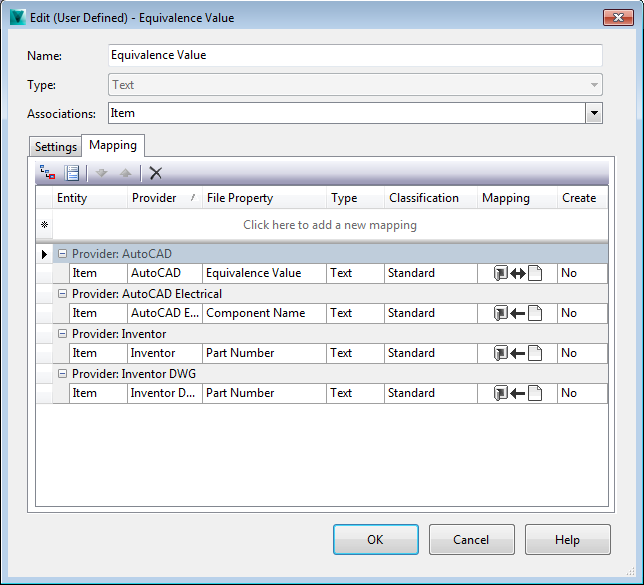Click the new-row asterisk indicator
This screenshot has width=644, height=585.
(x=44, y=225)
